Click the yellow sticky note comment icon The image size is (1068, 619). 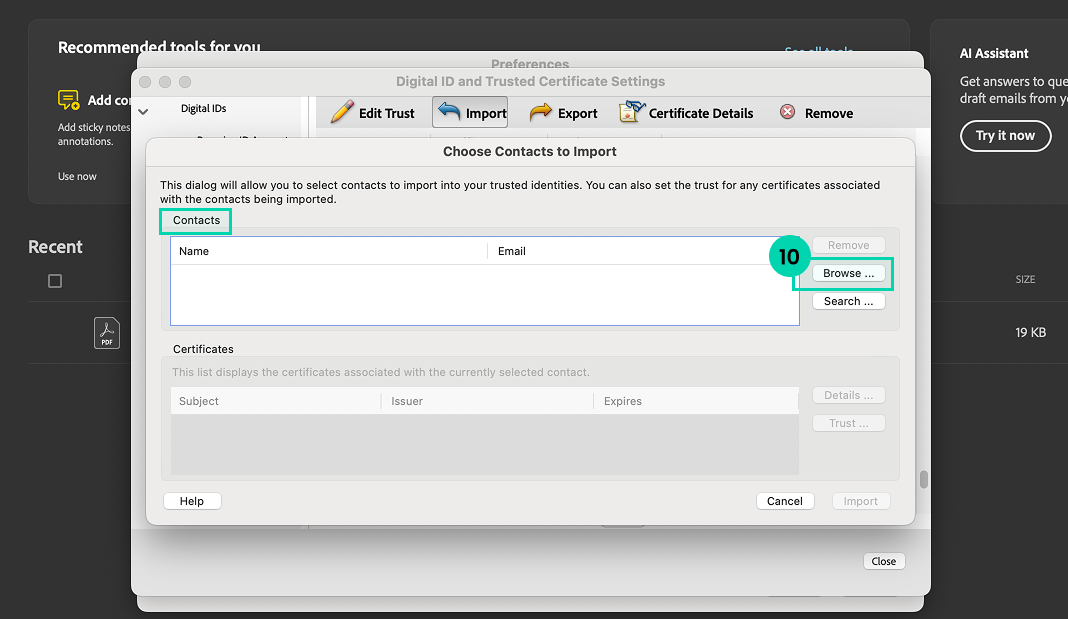(x=68, y=100)
